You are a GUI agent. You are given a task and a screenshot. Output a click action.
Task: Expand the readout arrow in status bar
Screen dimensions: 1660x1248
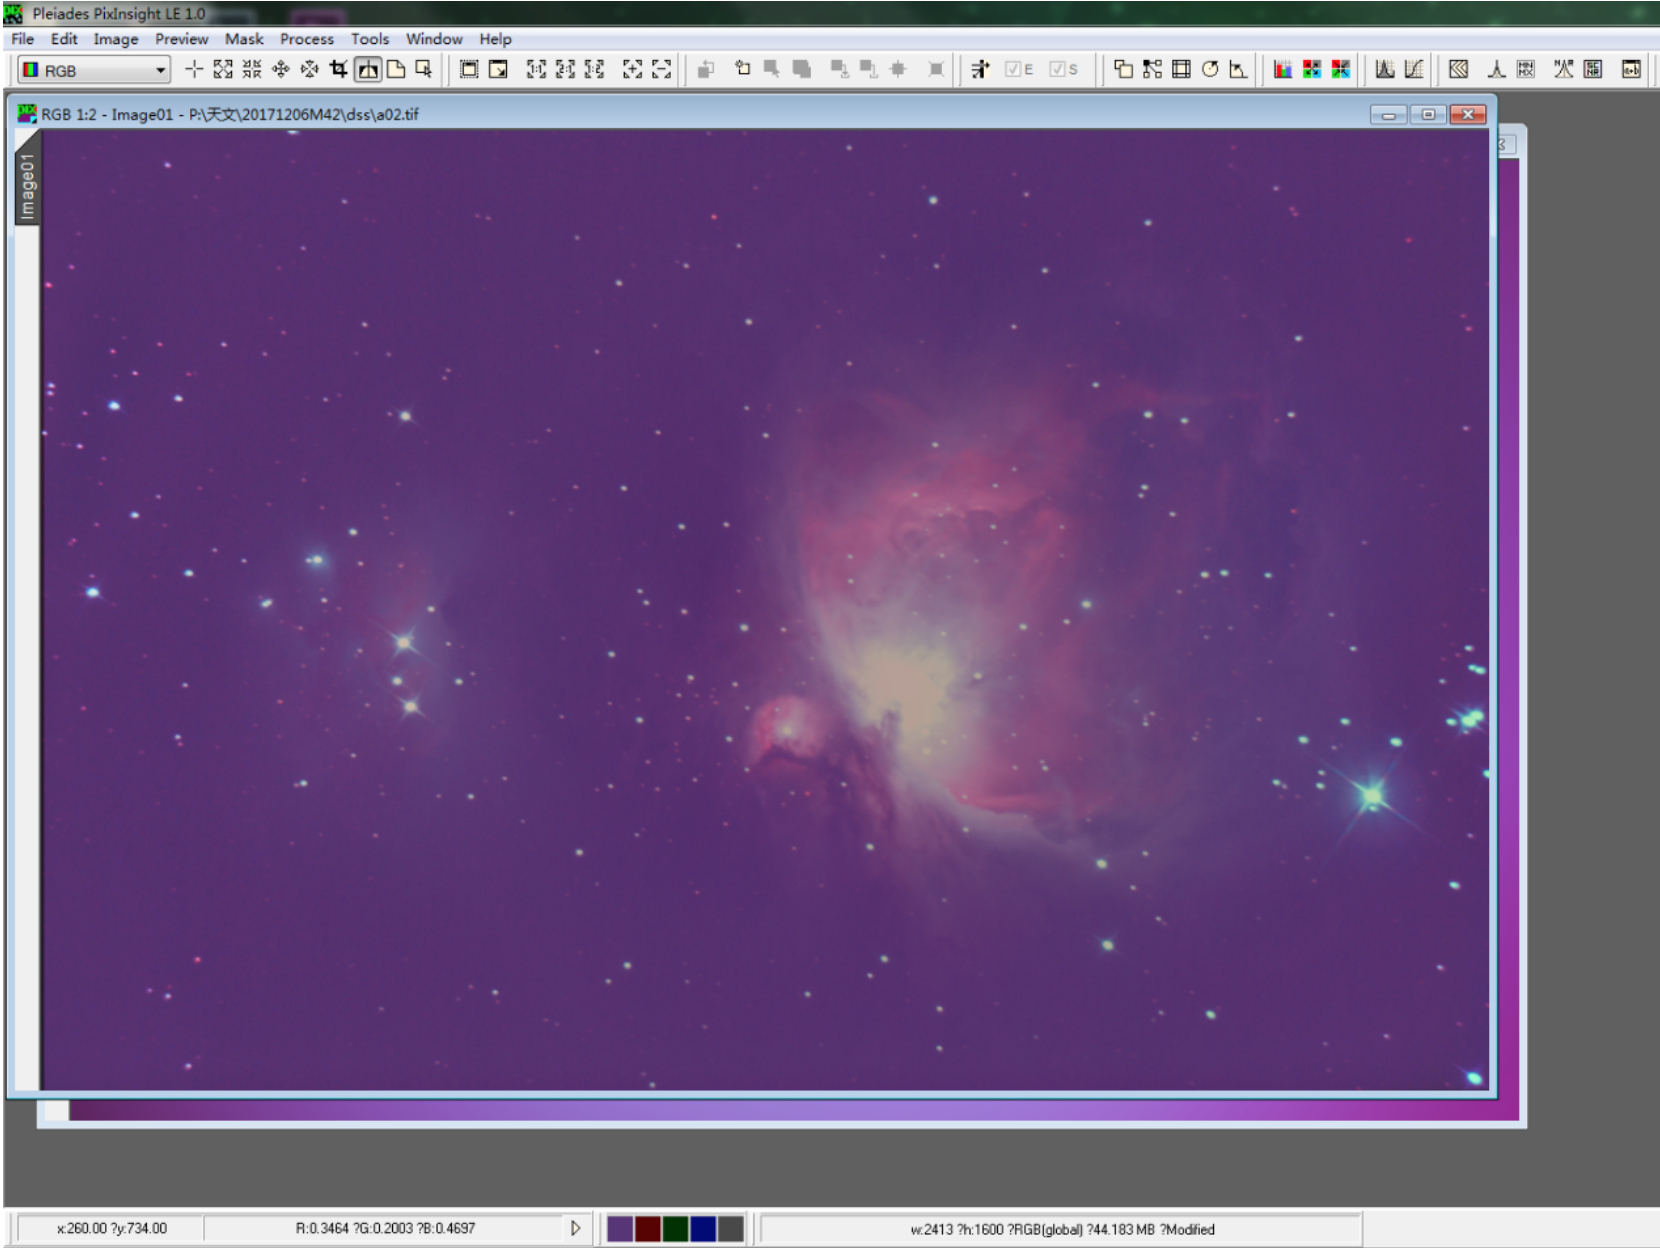click(575, 1228)
